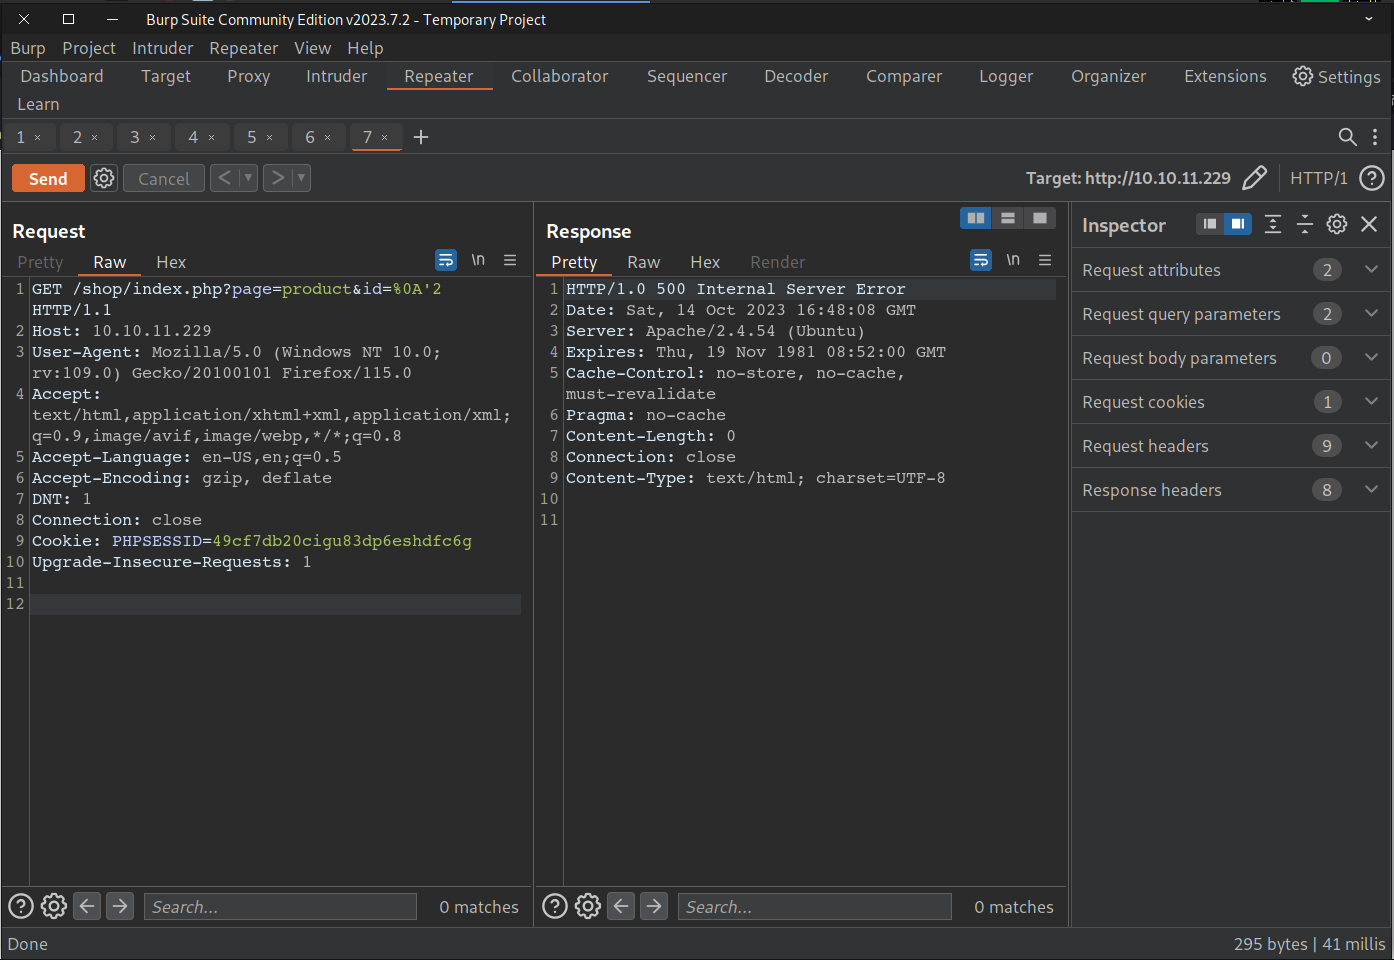The height and width of the screenshot is (960, 1394).
Task: Click the HTTP/1 protocol help icon
Action: pyautogui.click(x=1372, y=178)
